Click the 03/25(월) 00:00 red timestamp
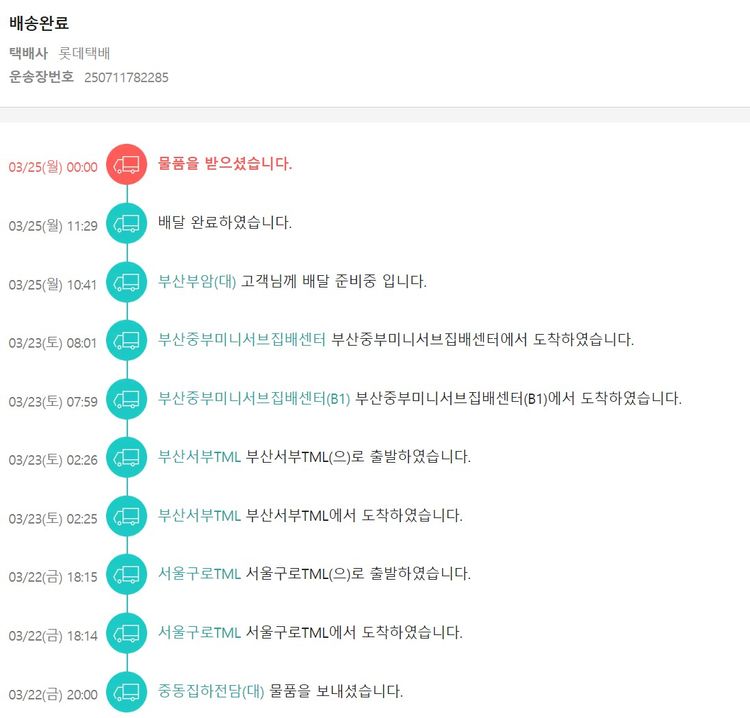 (53, 167)
